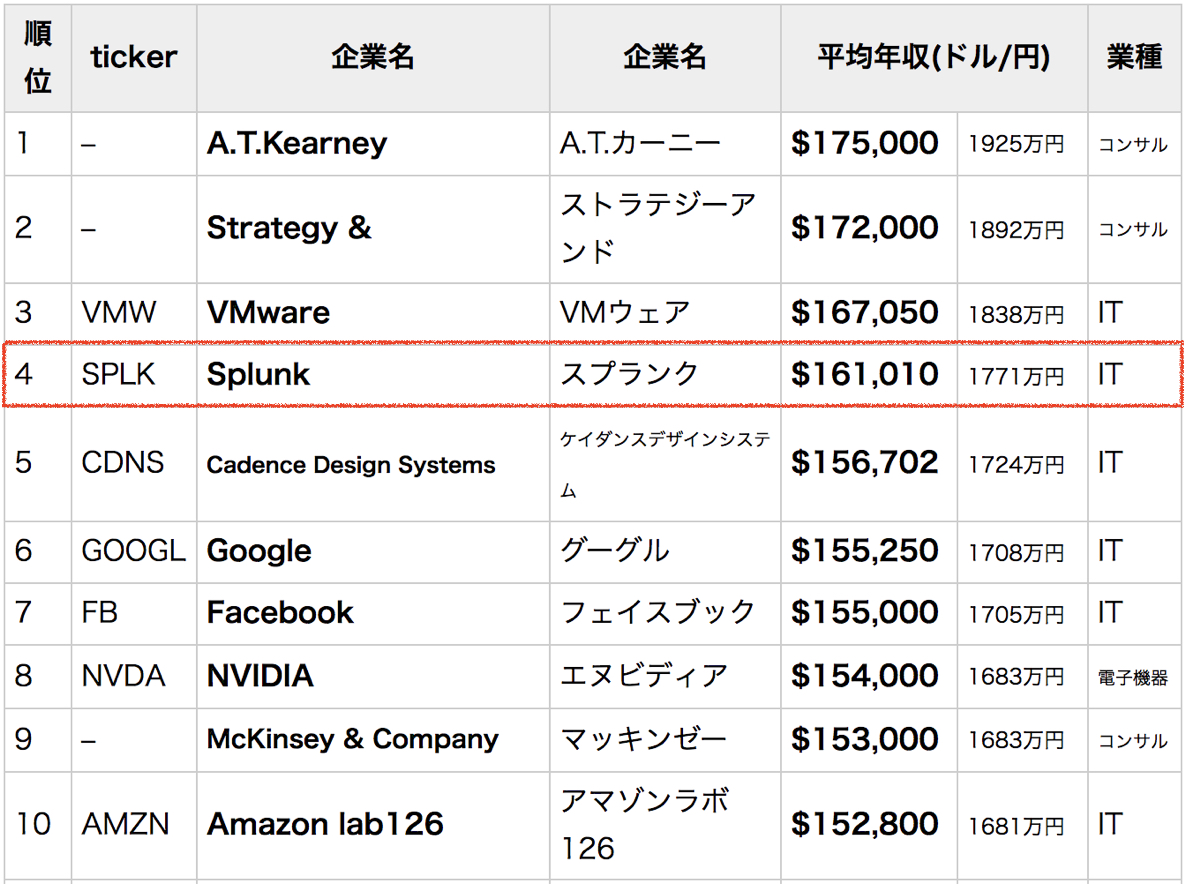Click the 業種 column header
The image size is (1186, 884).
tap(1134, 57)
